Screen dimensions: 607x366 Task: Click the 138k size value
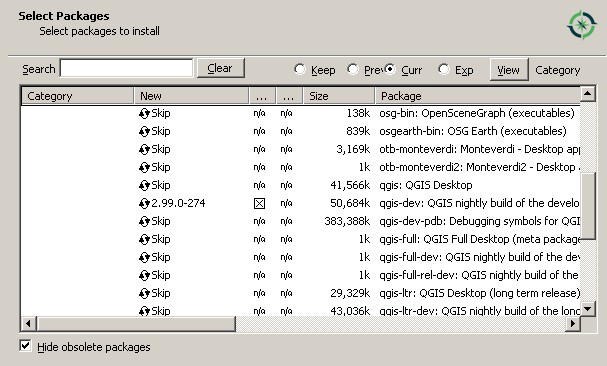358,113
